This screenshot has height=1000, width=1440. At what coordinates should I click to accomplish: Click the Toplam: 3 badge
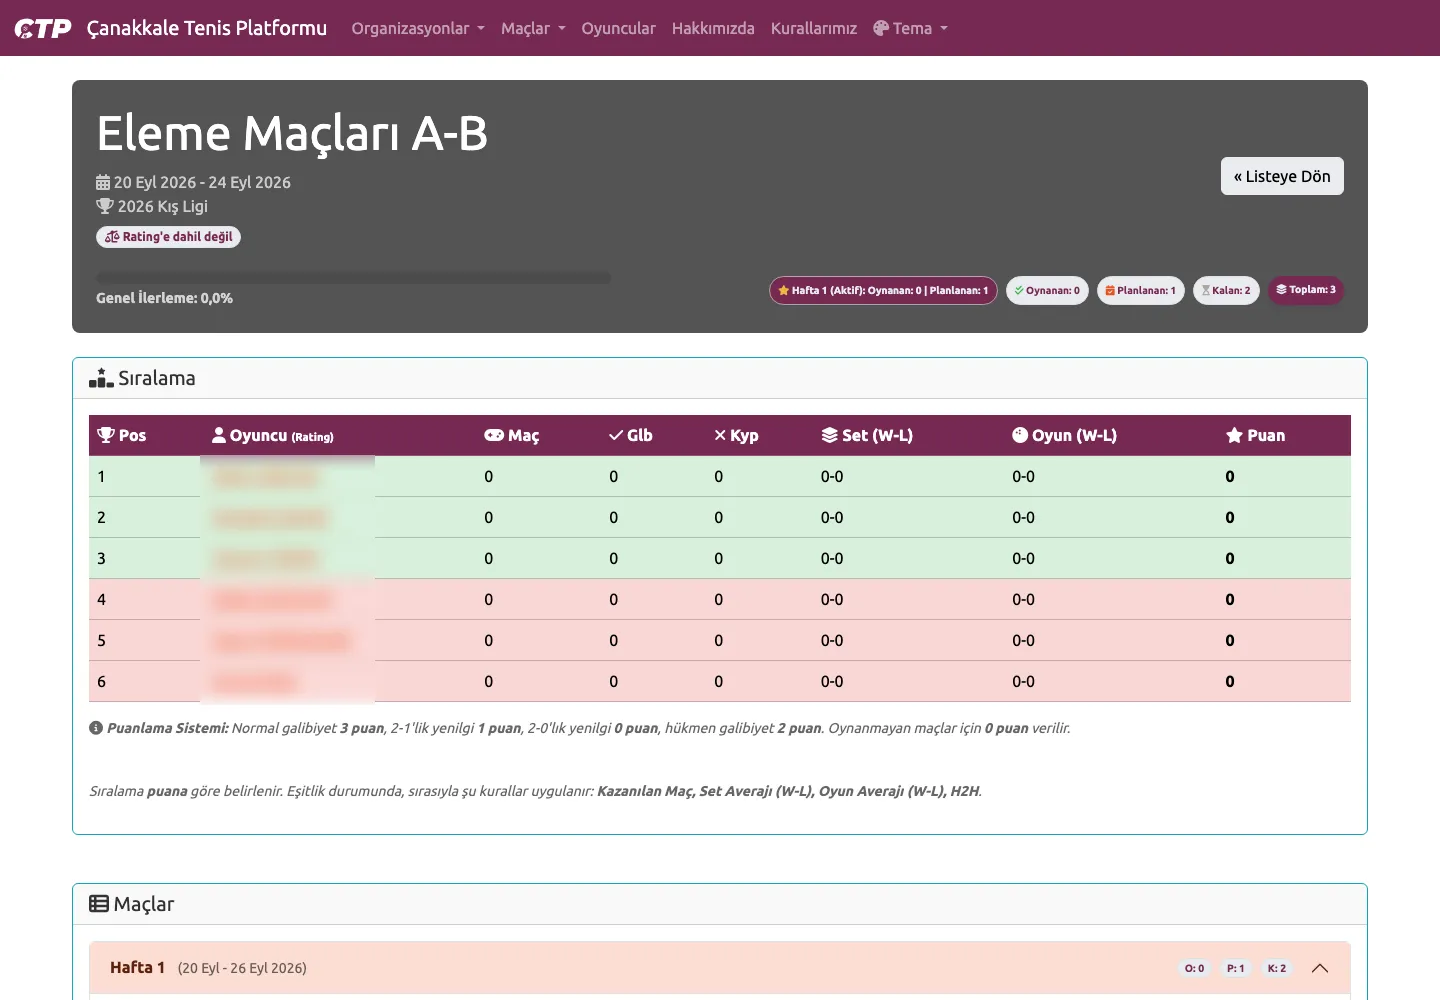[1306, 290]
